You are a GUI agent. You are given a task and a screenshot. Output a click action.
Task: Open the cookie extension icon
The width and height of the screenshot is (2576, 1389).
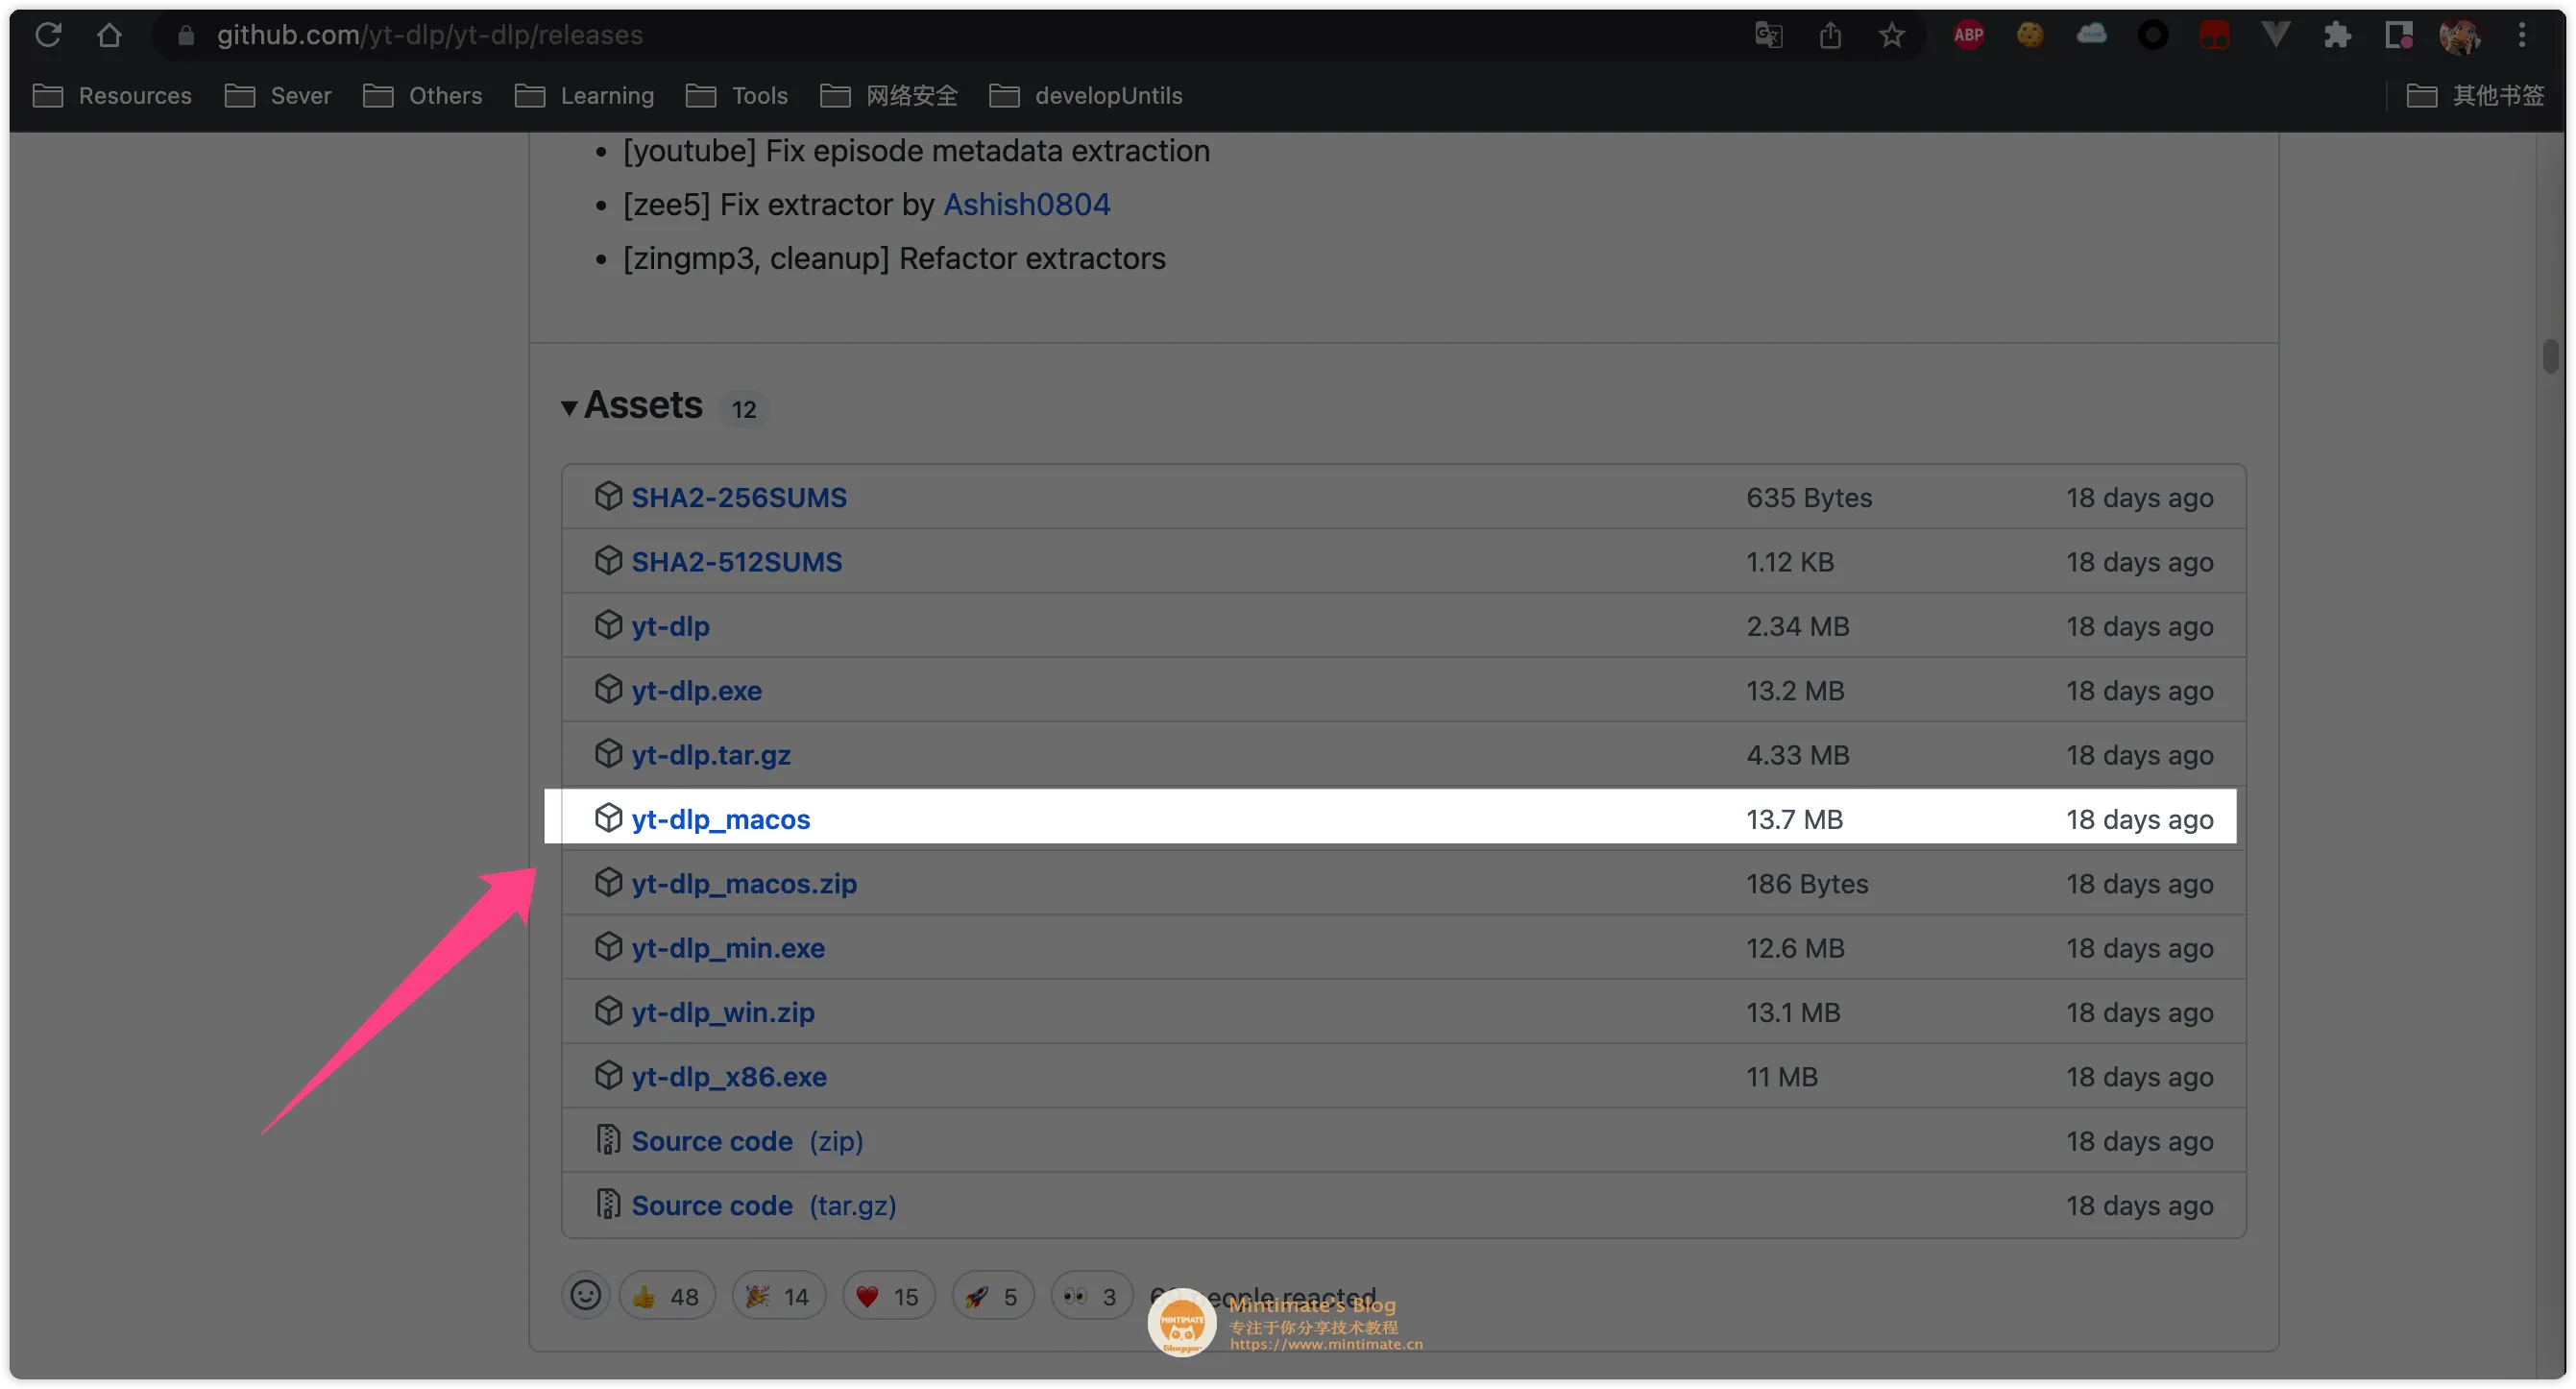tap(2030, 35)
